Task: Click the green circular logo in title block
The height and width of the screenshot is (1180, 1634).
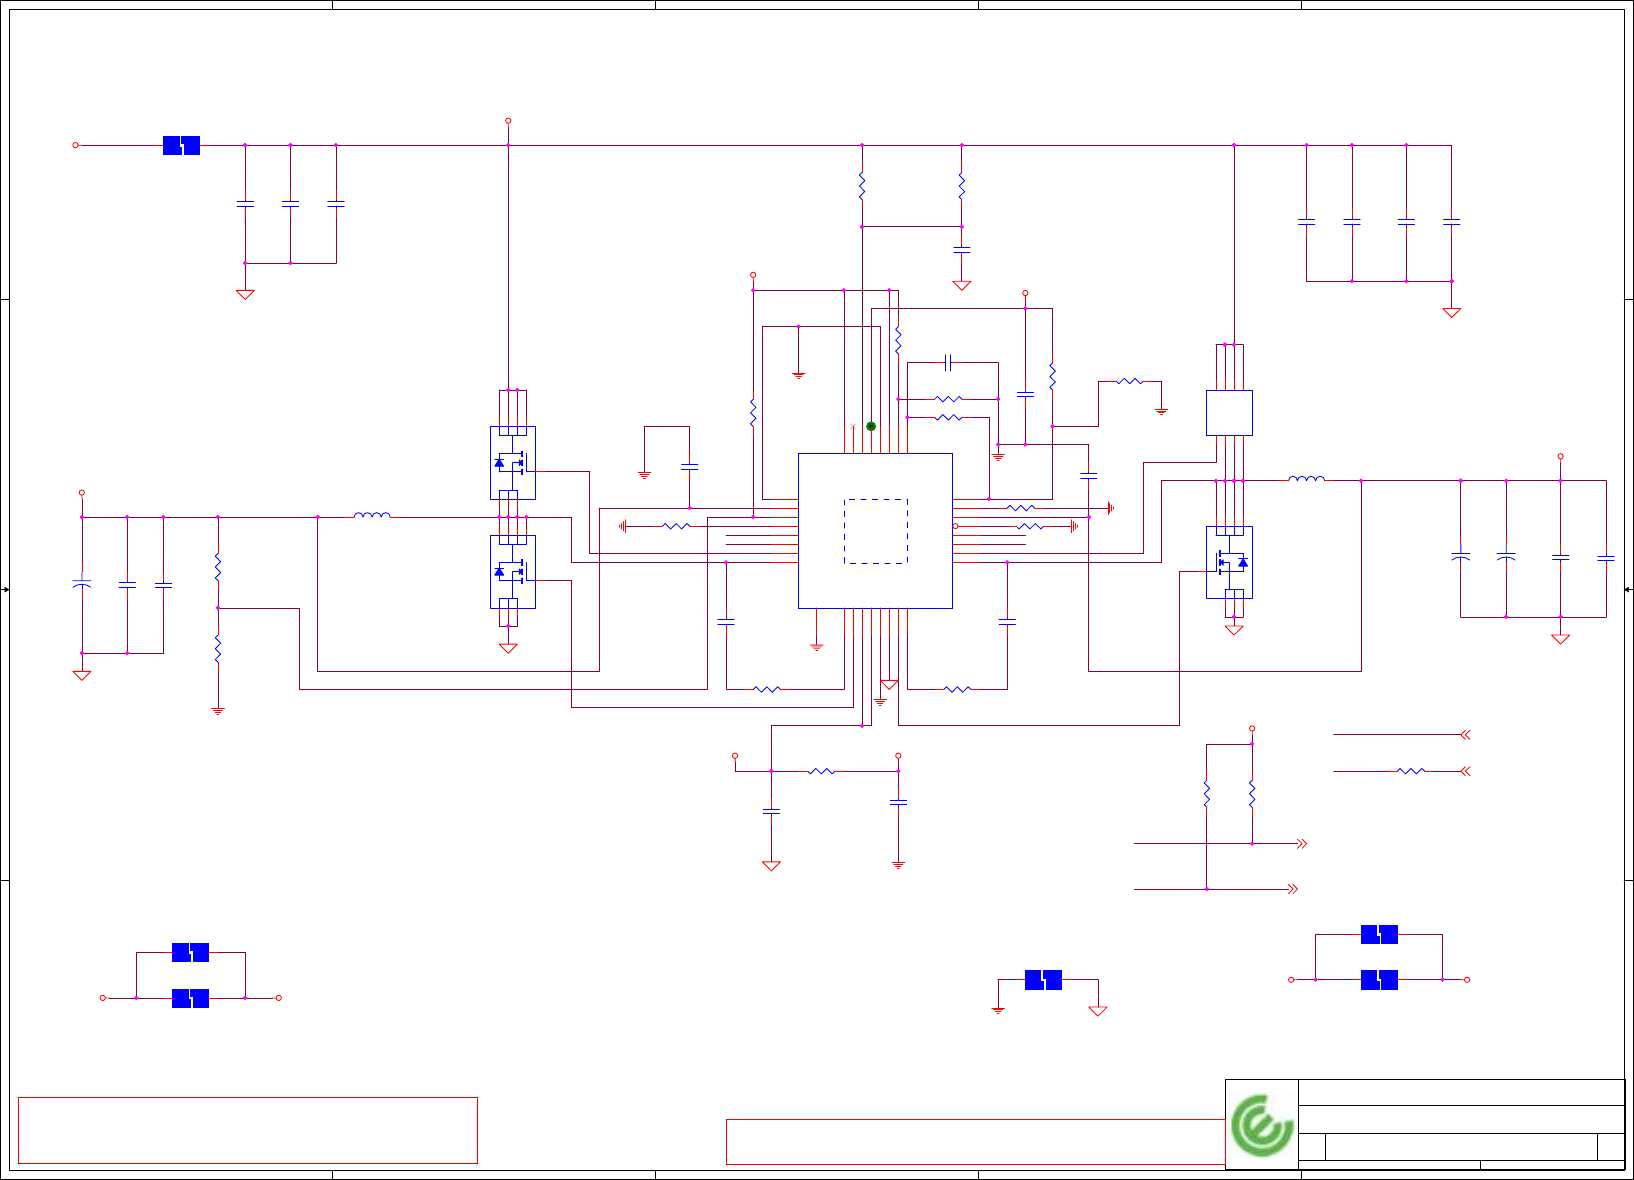Action: coord(1262,1126)
